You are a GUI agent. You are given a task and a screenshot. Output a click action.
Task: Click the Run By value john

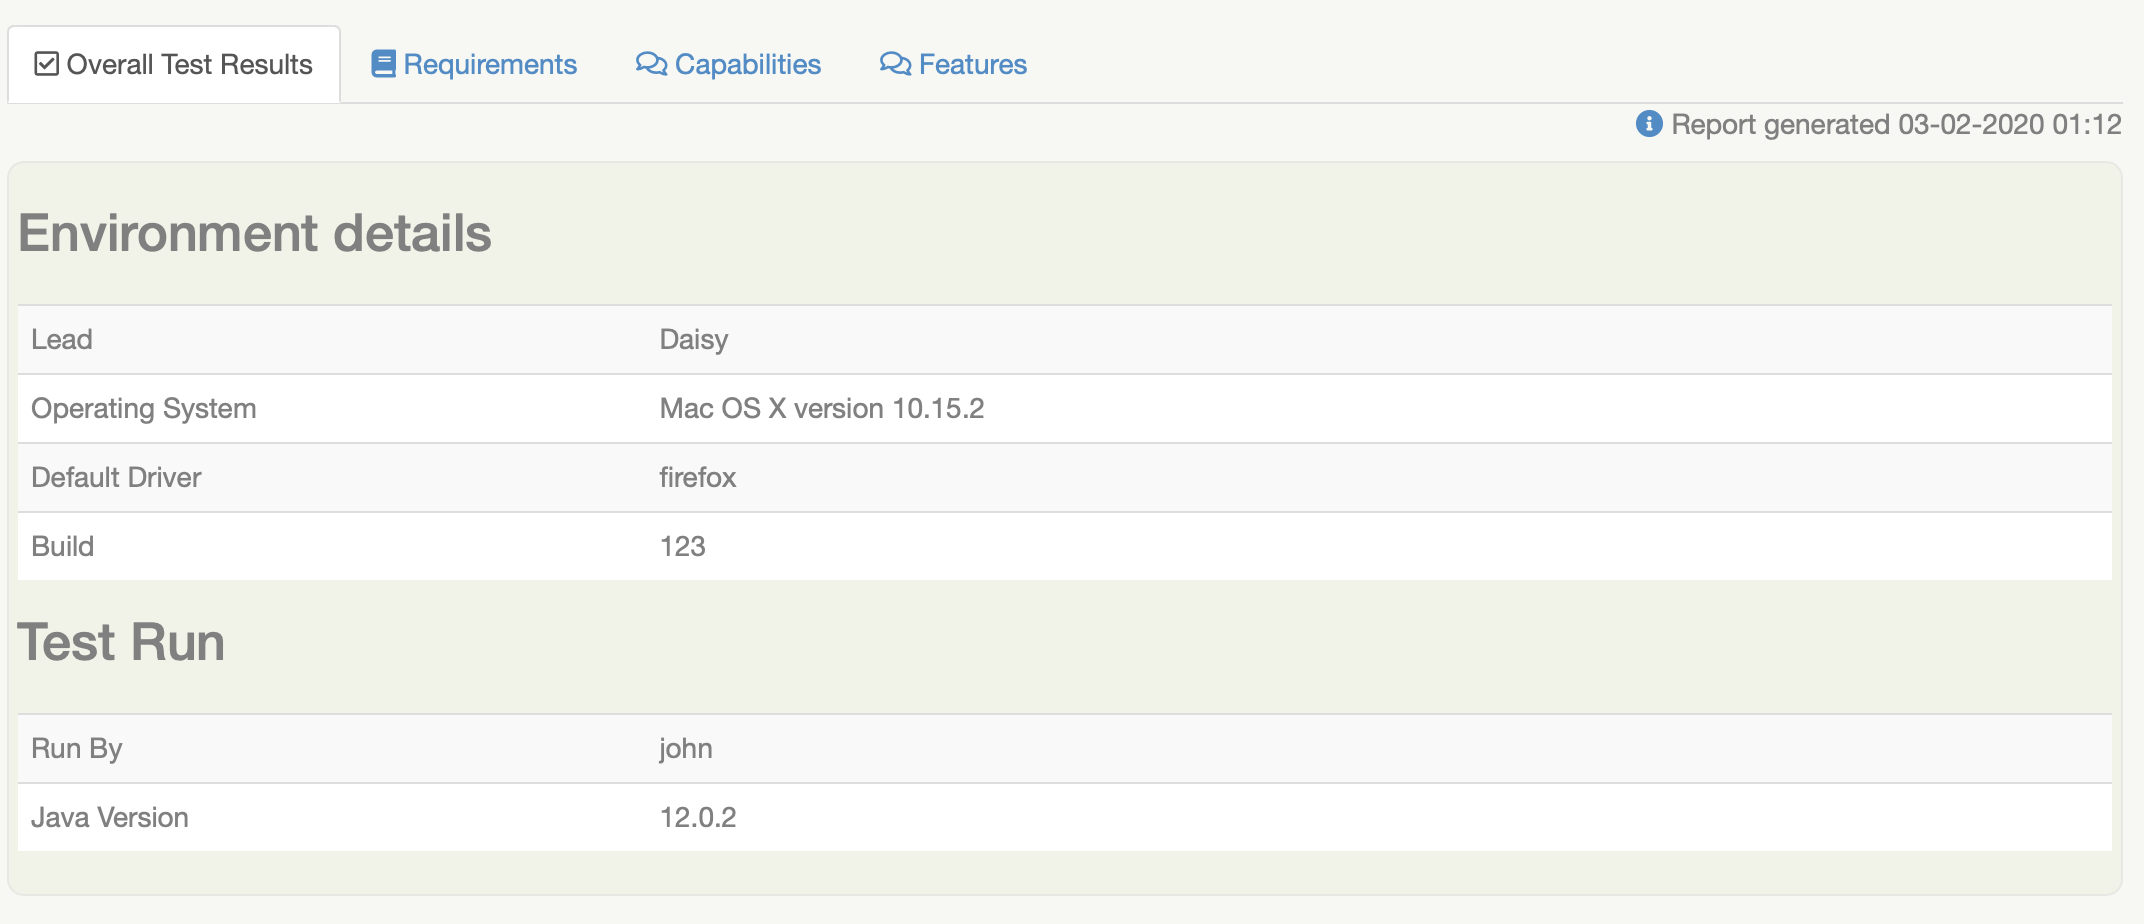[686, 749]
